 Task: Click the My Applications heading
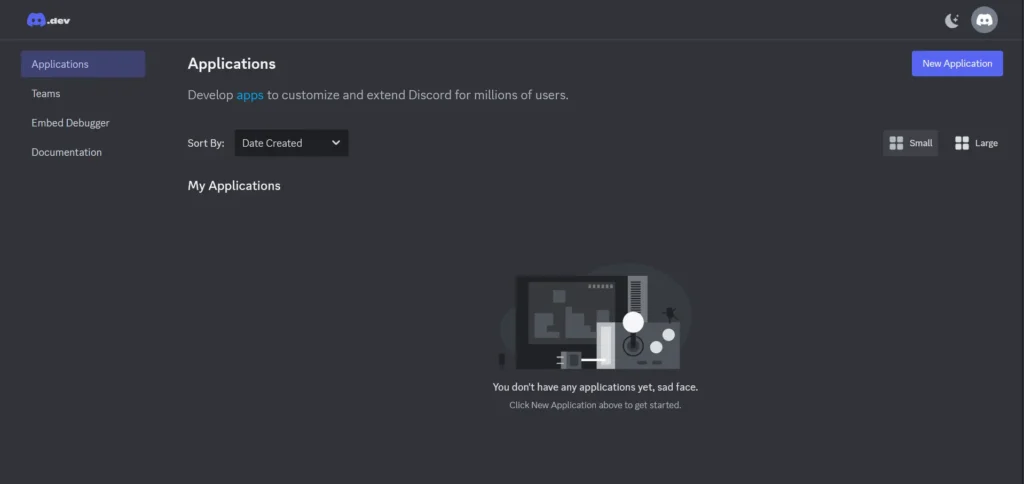(x=234, y=186)
